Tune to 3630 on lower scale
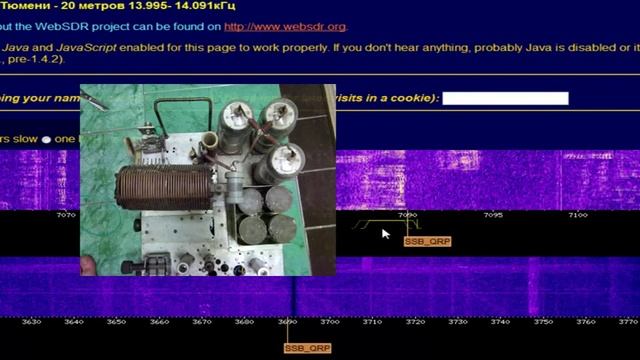The image size is (640, 360). point(31,322)
